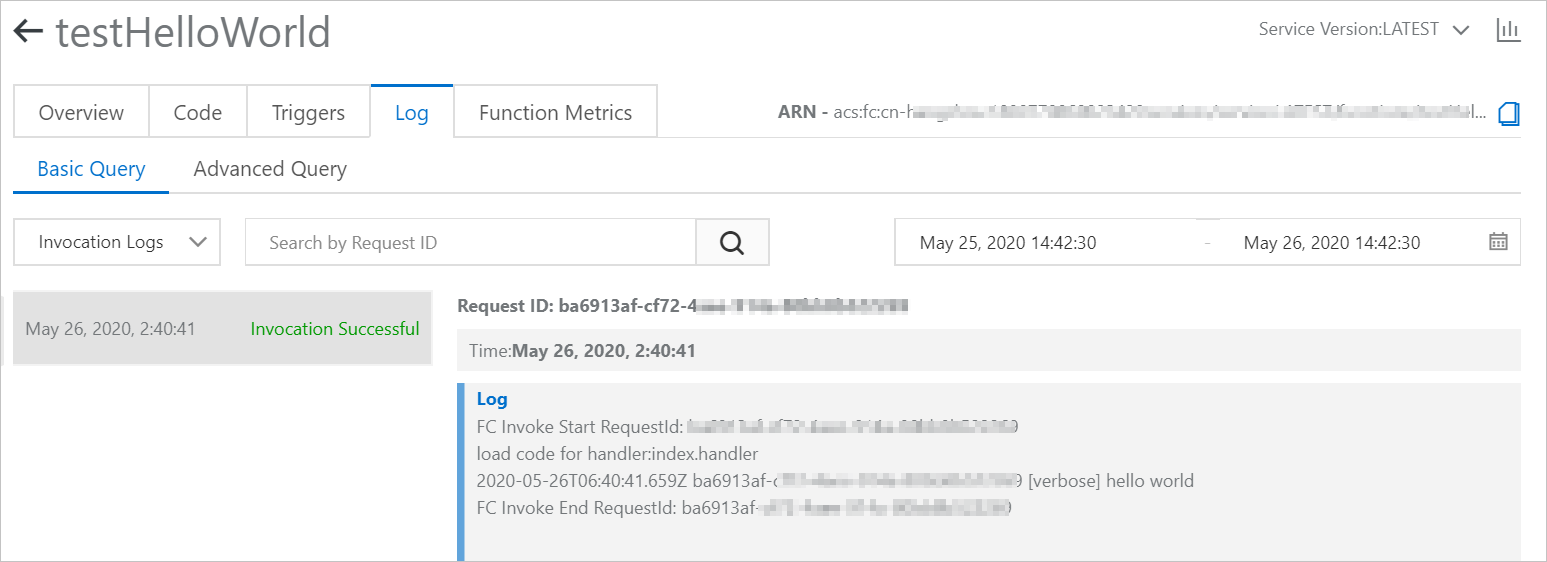Click the magnifier search button

[732, 242]
